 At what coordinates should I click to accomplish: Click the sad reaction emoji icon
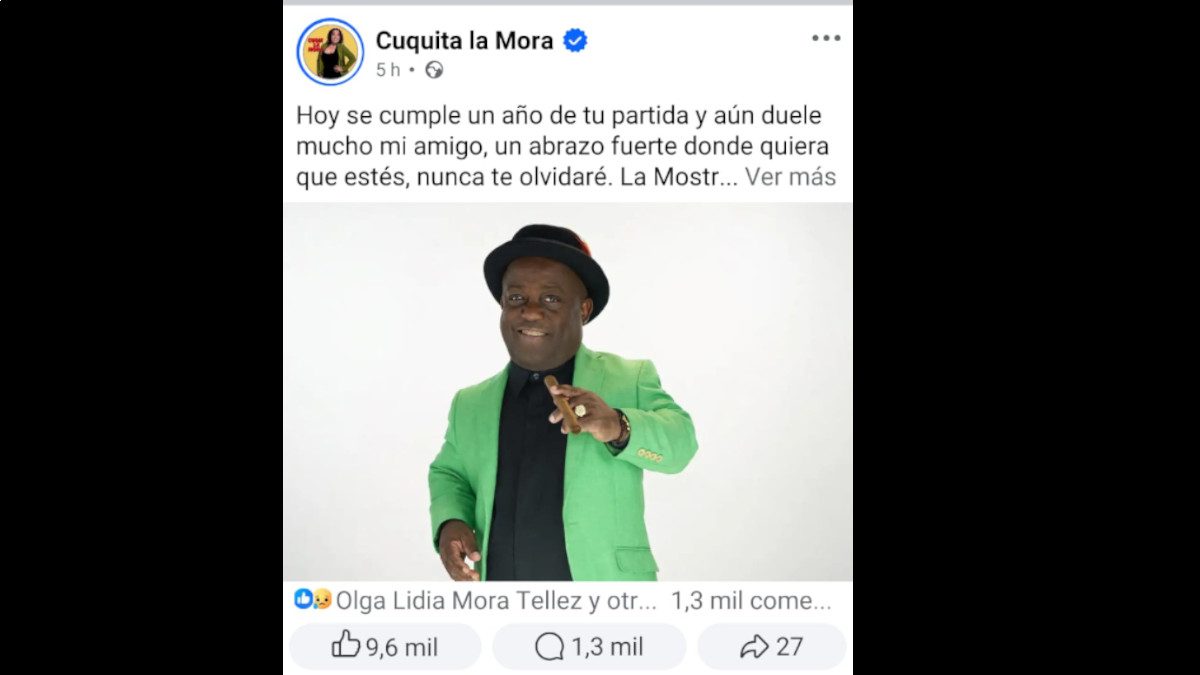pos(322,599)
